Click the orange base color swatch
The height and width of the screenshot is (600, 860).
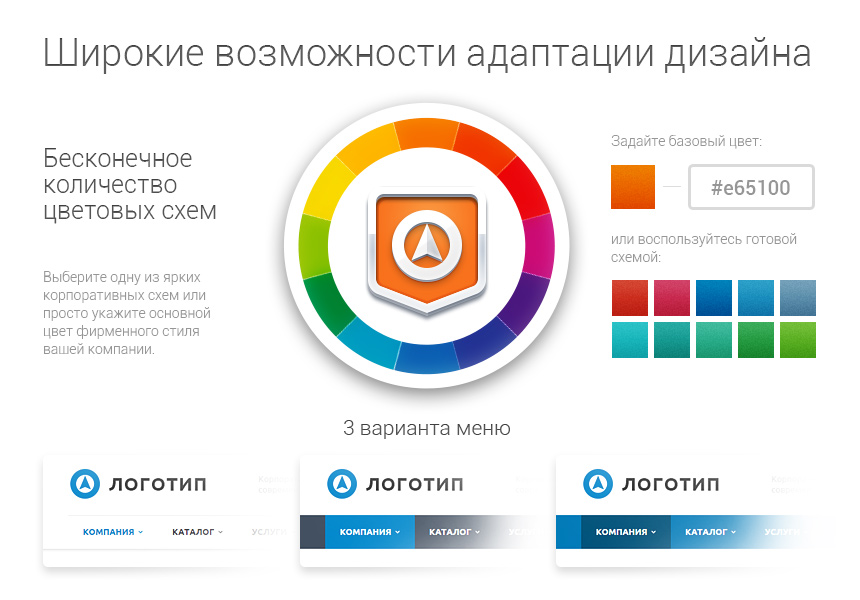tap(631, 187)
